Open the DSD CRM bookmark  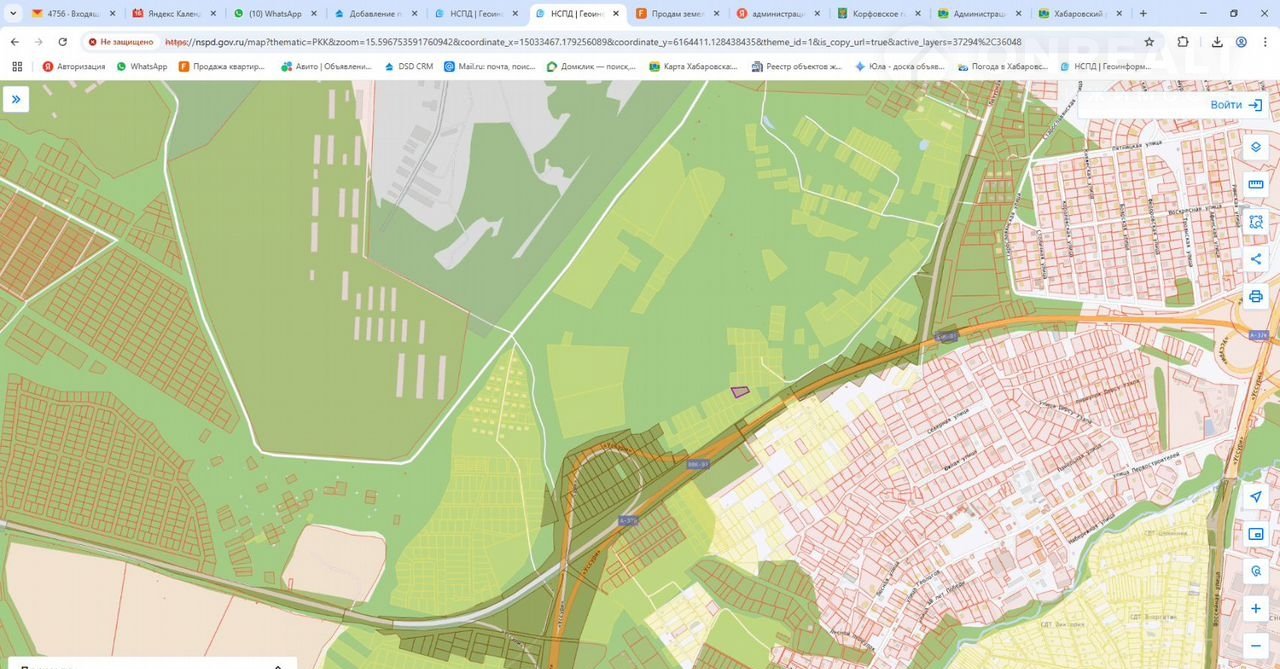(408, 66)
